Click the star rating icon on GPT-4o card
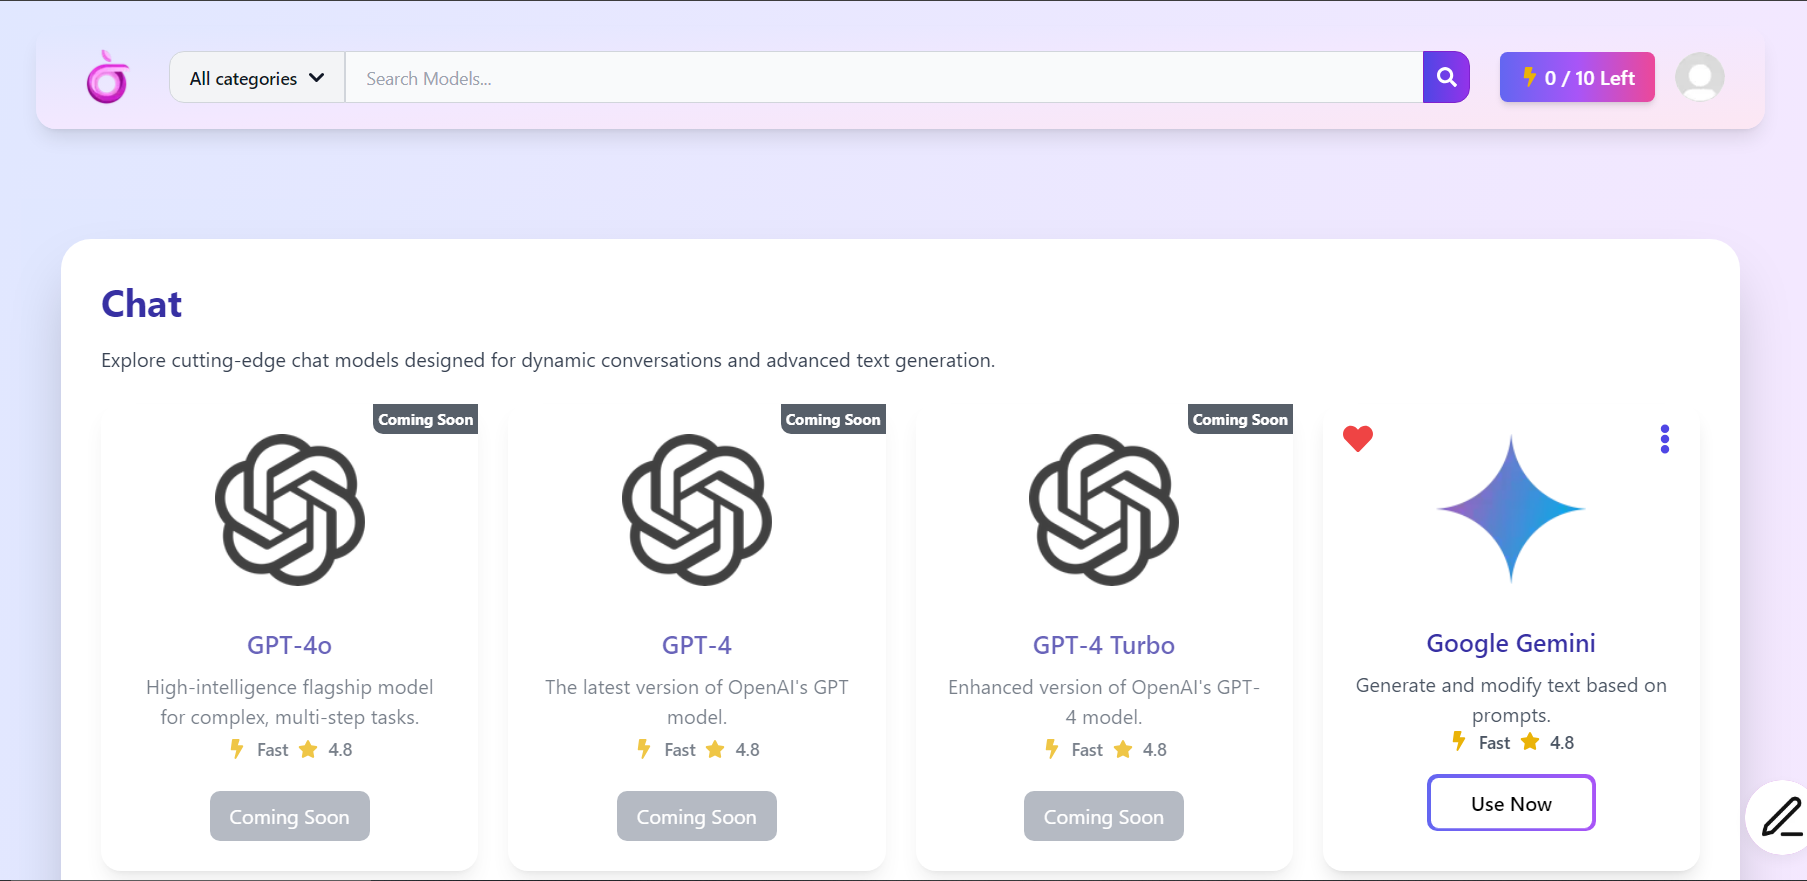 pyautogui.click(x=308, y=749)
